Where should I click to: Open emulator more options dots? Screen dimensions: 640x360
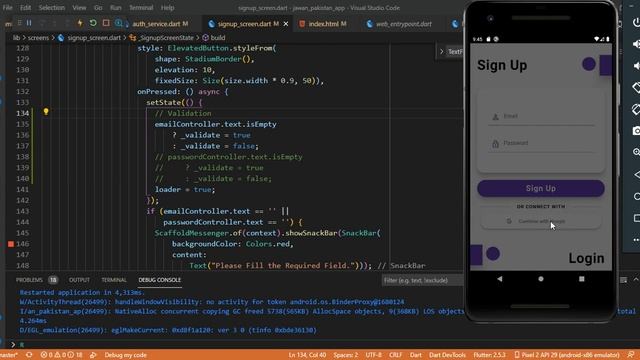636,240
